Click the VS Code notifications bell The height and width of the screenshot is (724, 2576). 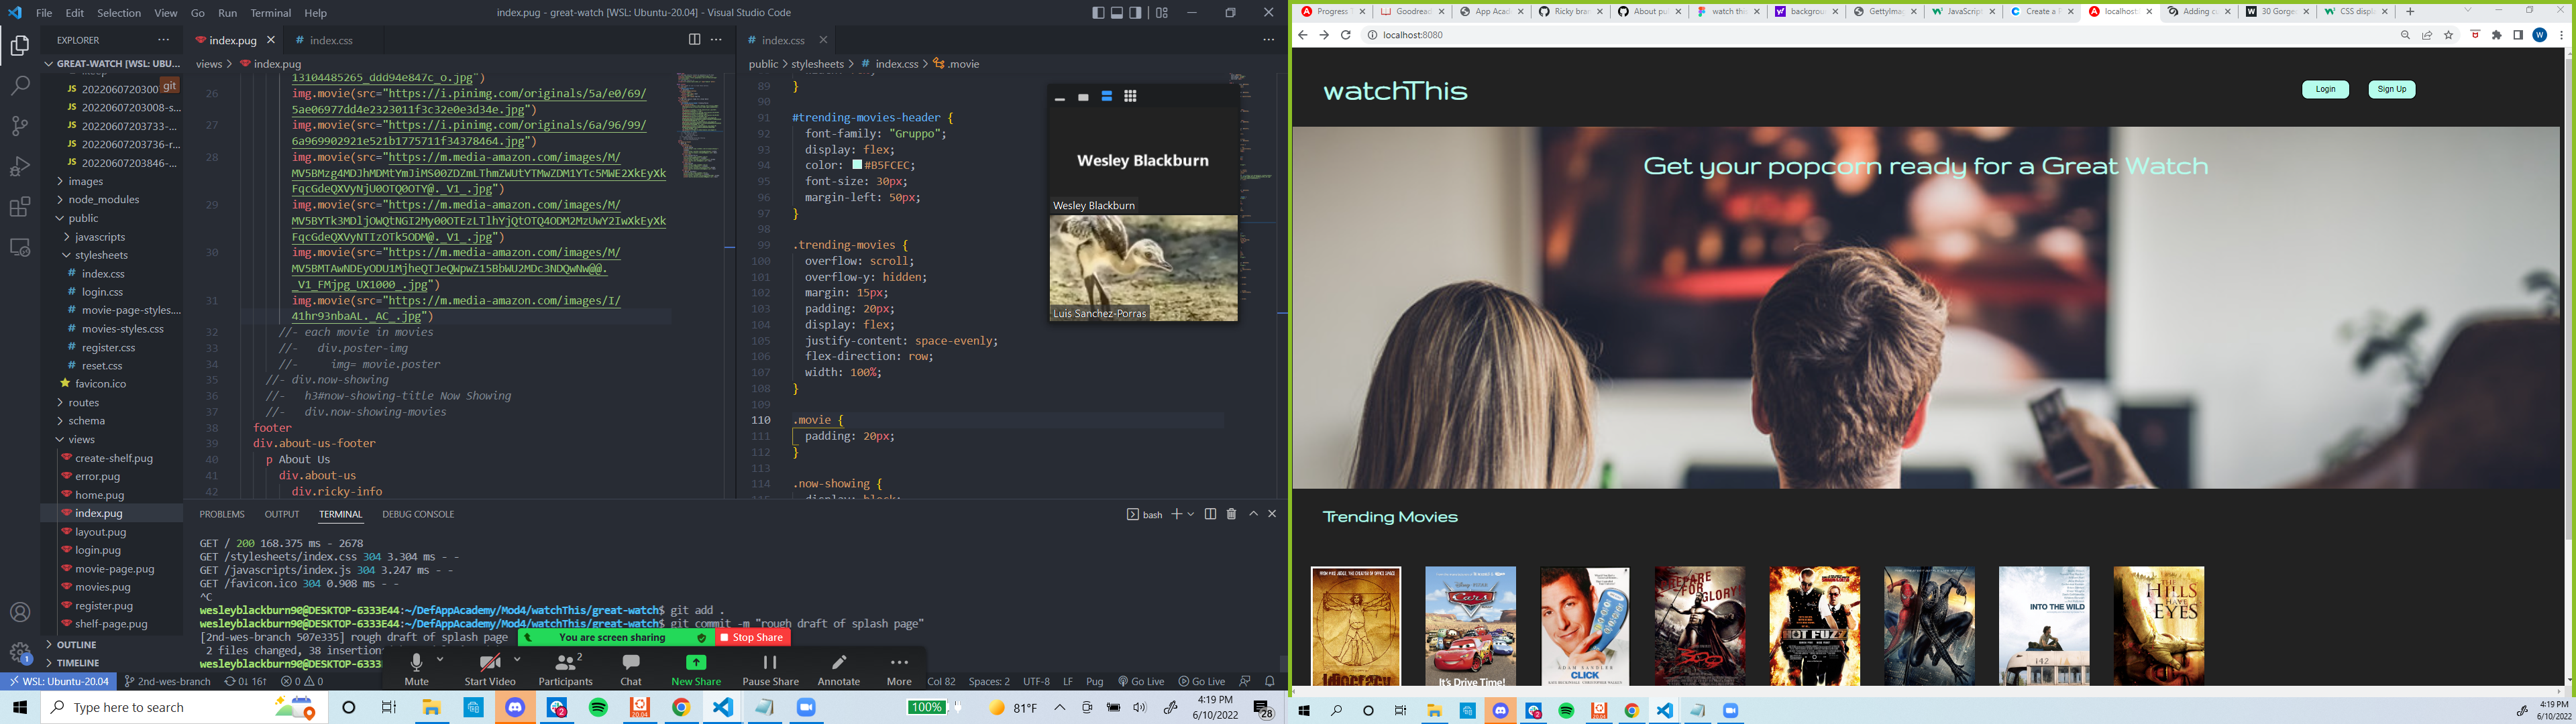coord(1269,681)
